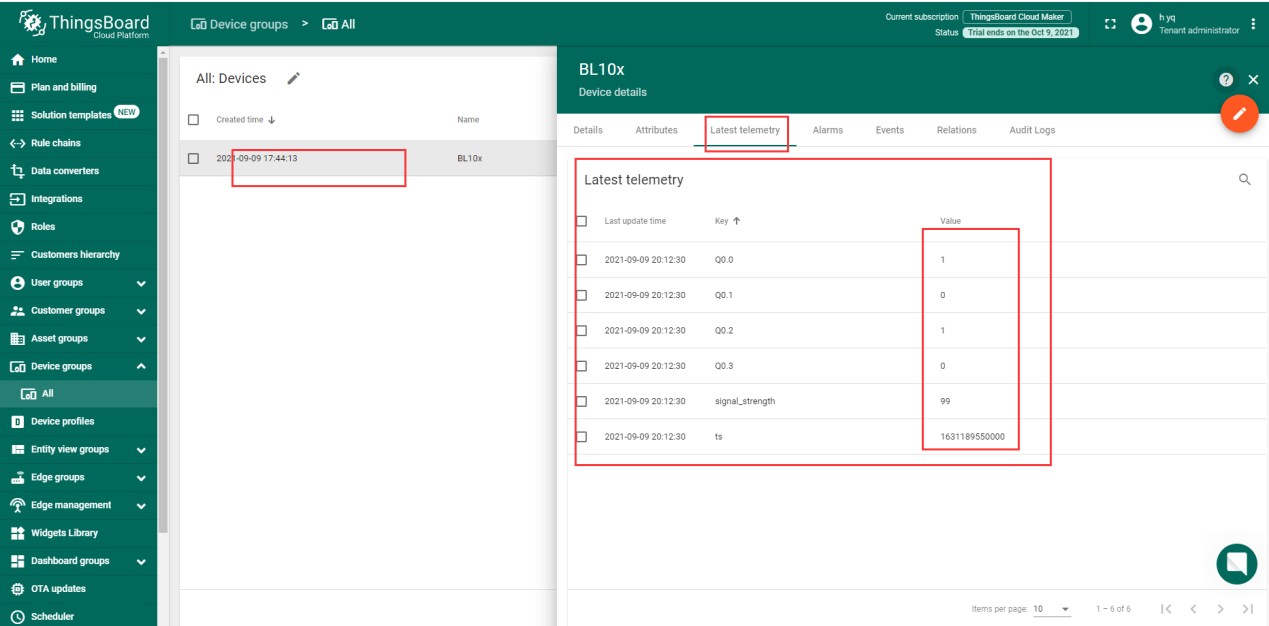The width and height of the screenshot is (1269, 626).
Task: Click the trial ends status badge
Action: pos(1020,32)
